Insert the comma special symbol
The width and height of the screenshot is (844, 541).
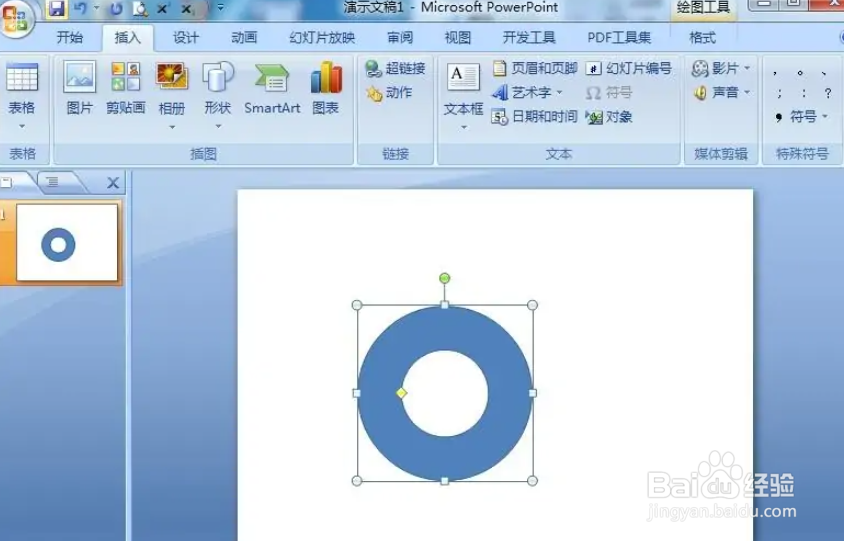pos(775,72)
